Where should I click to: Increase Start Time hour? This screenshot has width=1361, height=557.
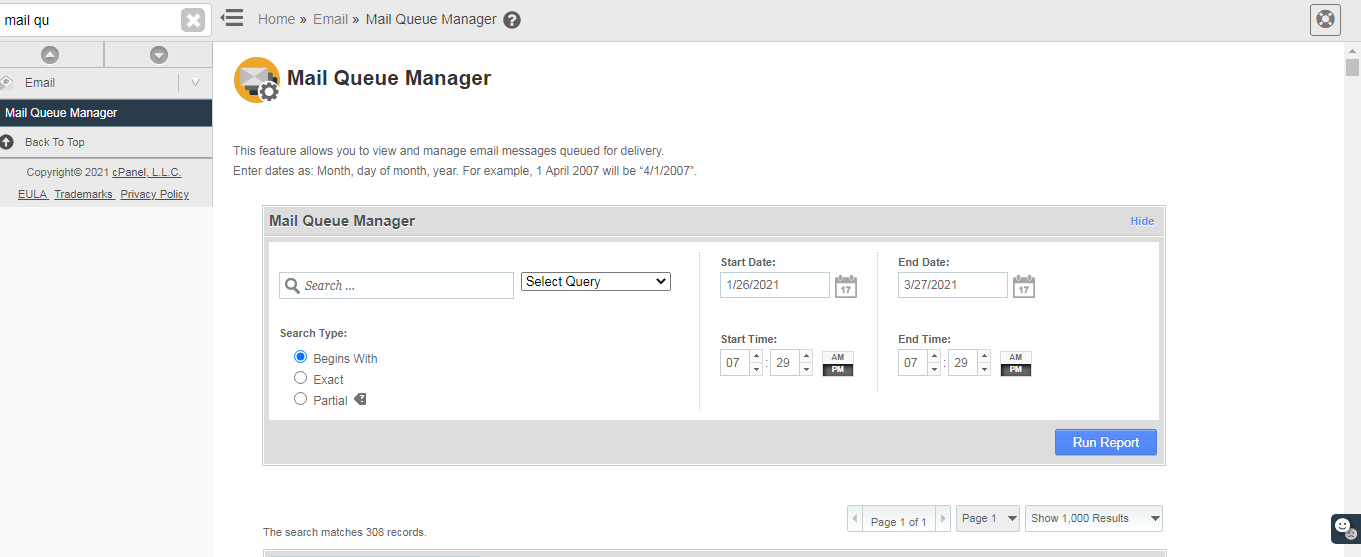(756, 356)
